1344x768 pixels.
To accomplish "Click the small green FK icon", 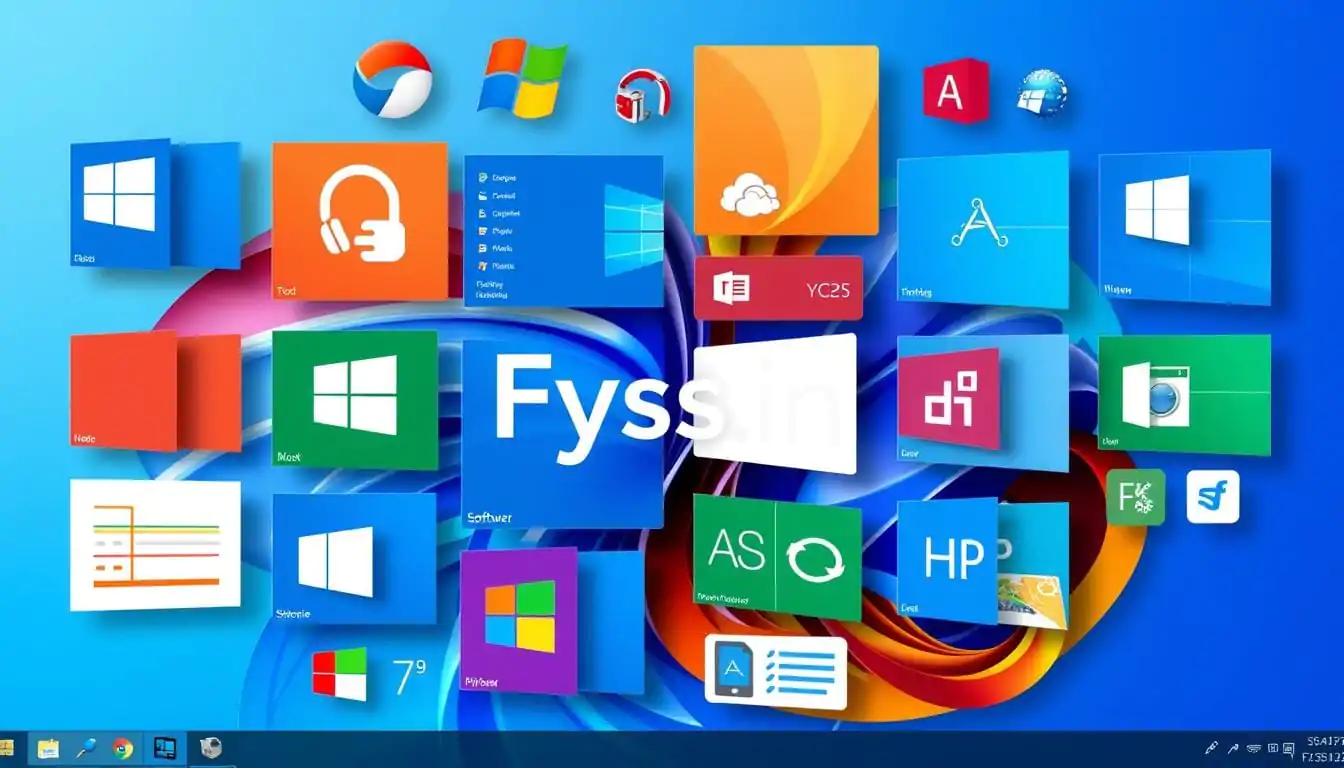I will (1136, 497).
